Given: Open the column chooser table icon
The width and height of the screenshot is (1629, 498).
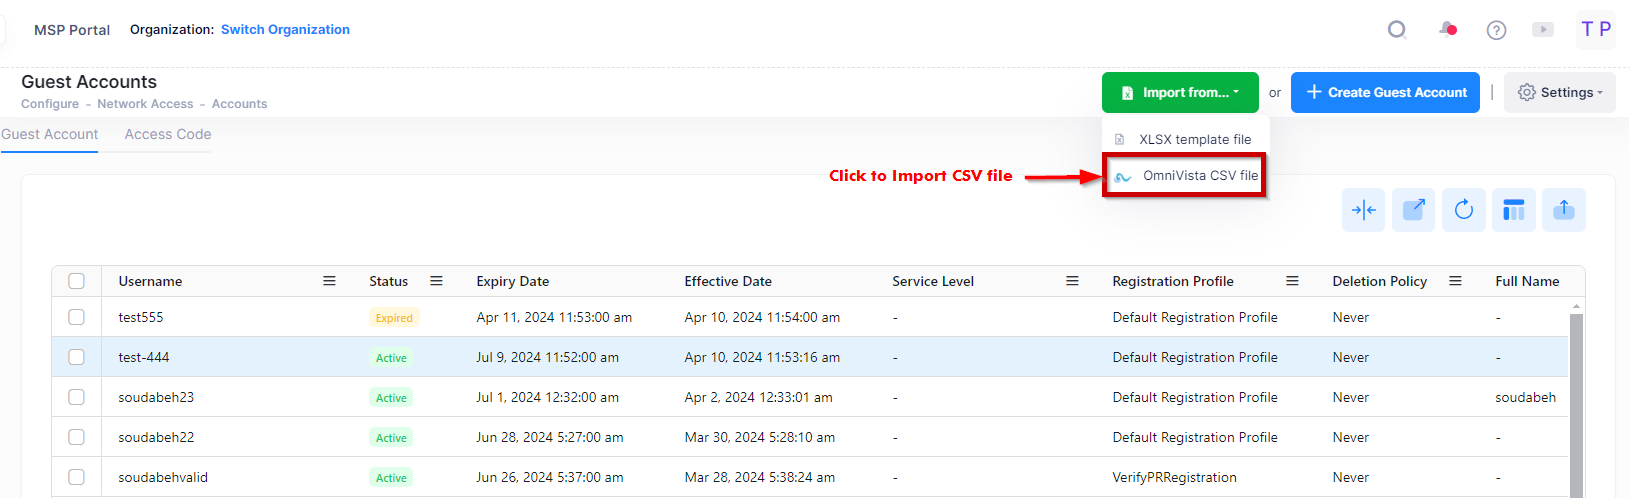Looking at the screenshot, I should [1513, 210].
